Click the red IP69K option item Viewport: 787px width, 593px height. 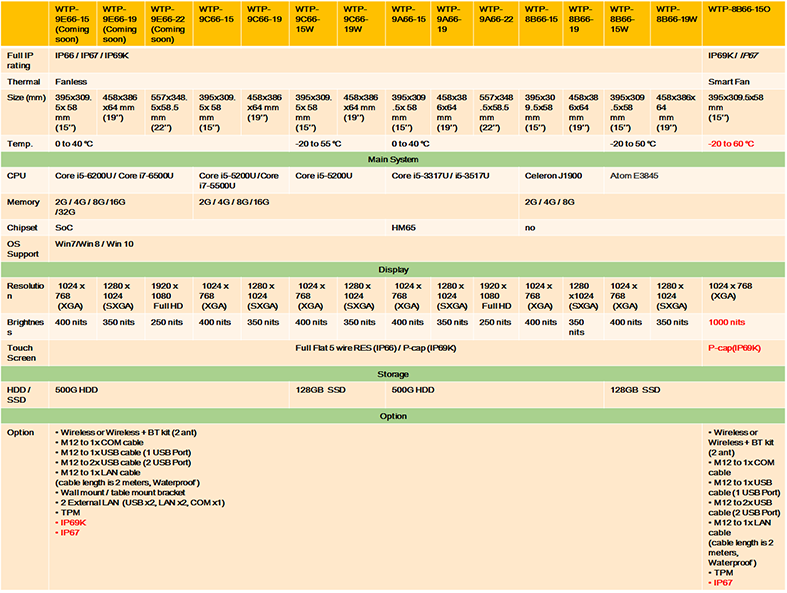click(x=73, y=522)
